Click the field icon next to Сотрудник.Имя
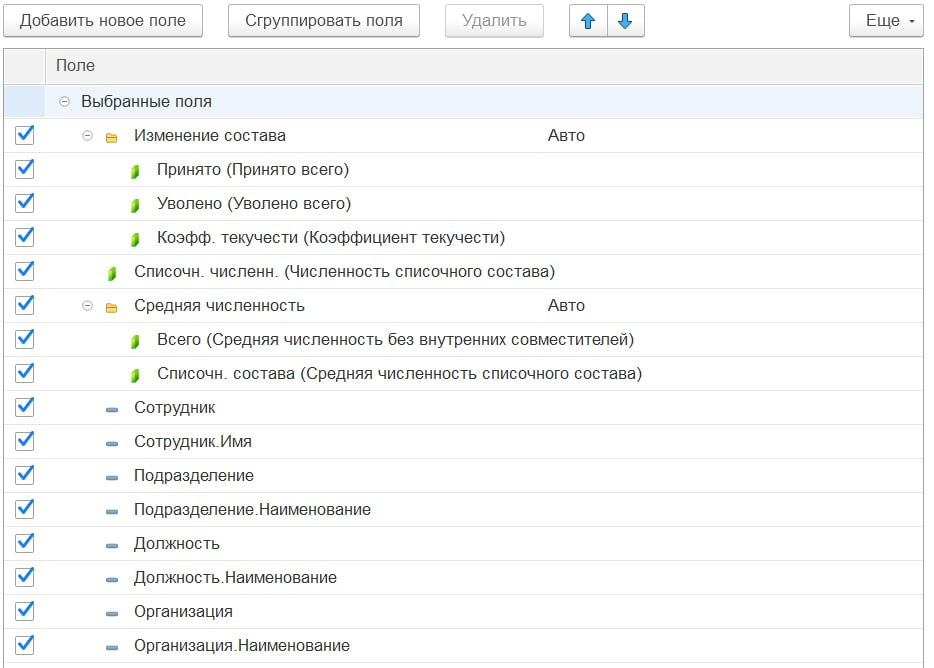The width and height of the screenshot is (934, 668). 112,443
